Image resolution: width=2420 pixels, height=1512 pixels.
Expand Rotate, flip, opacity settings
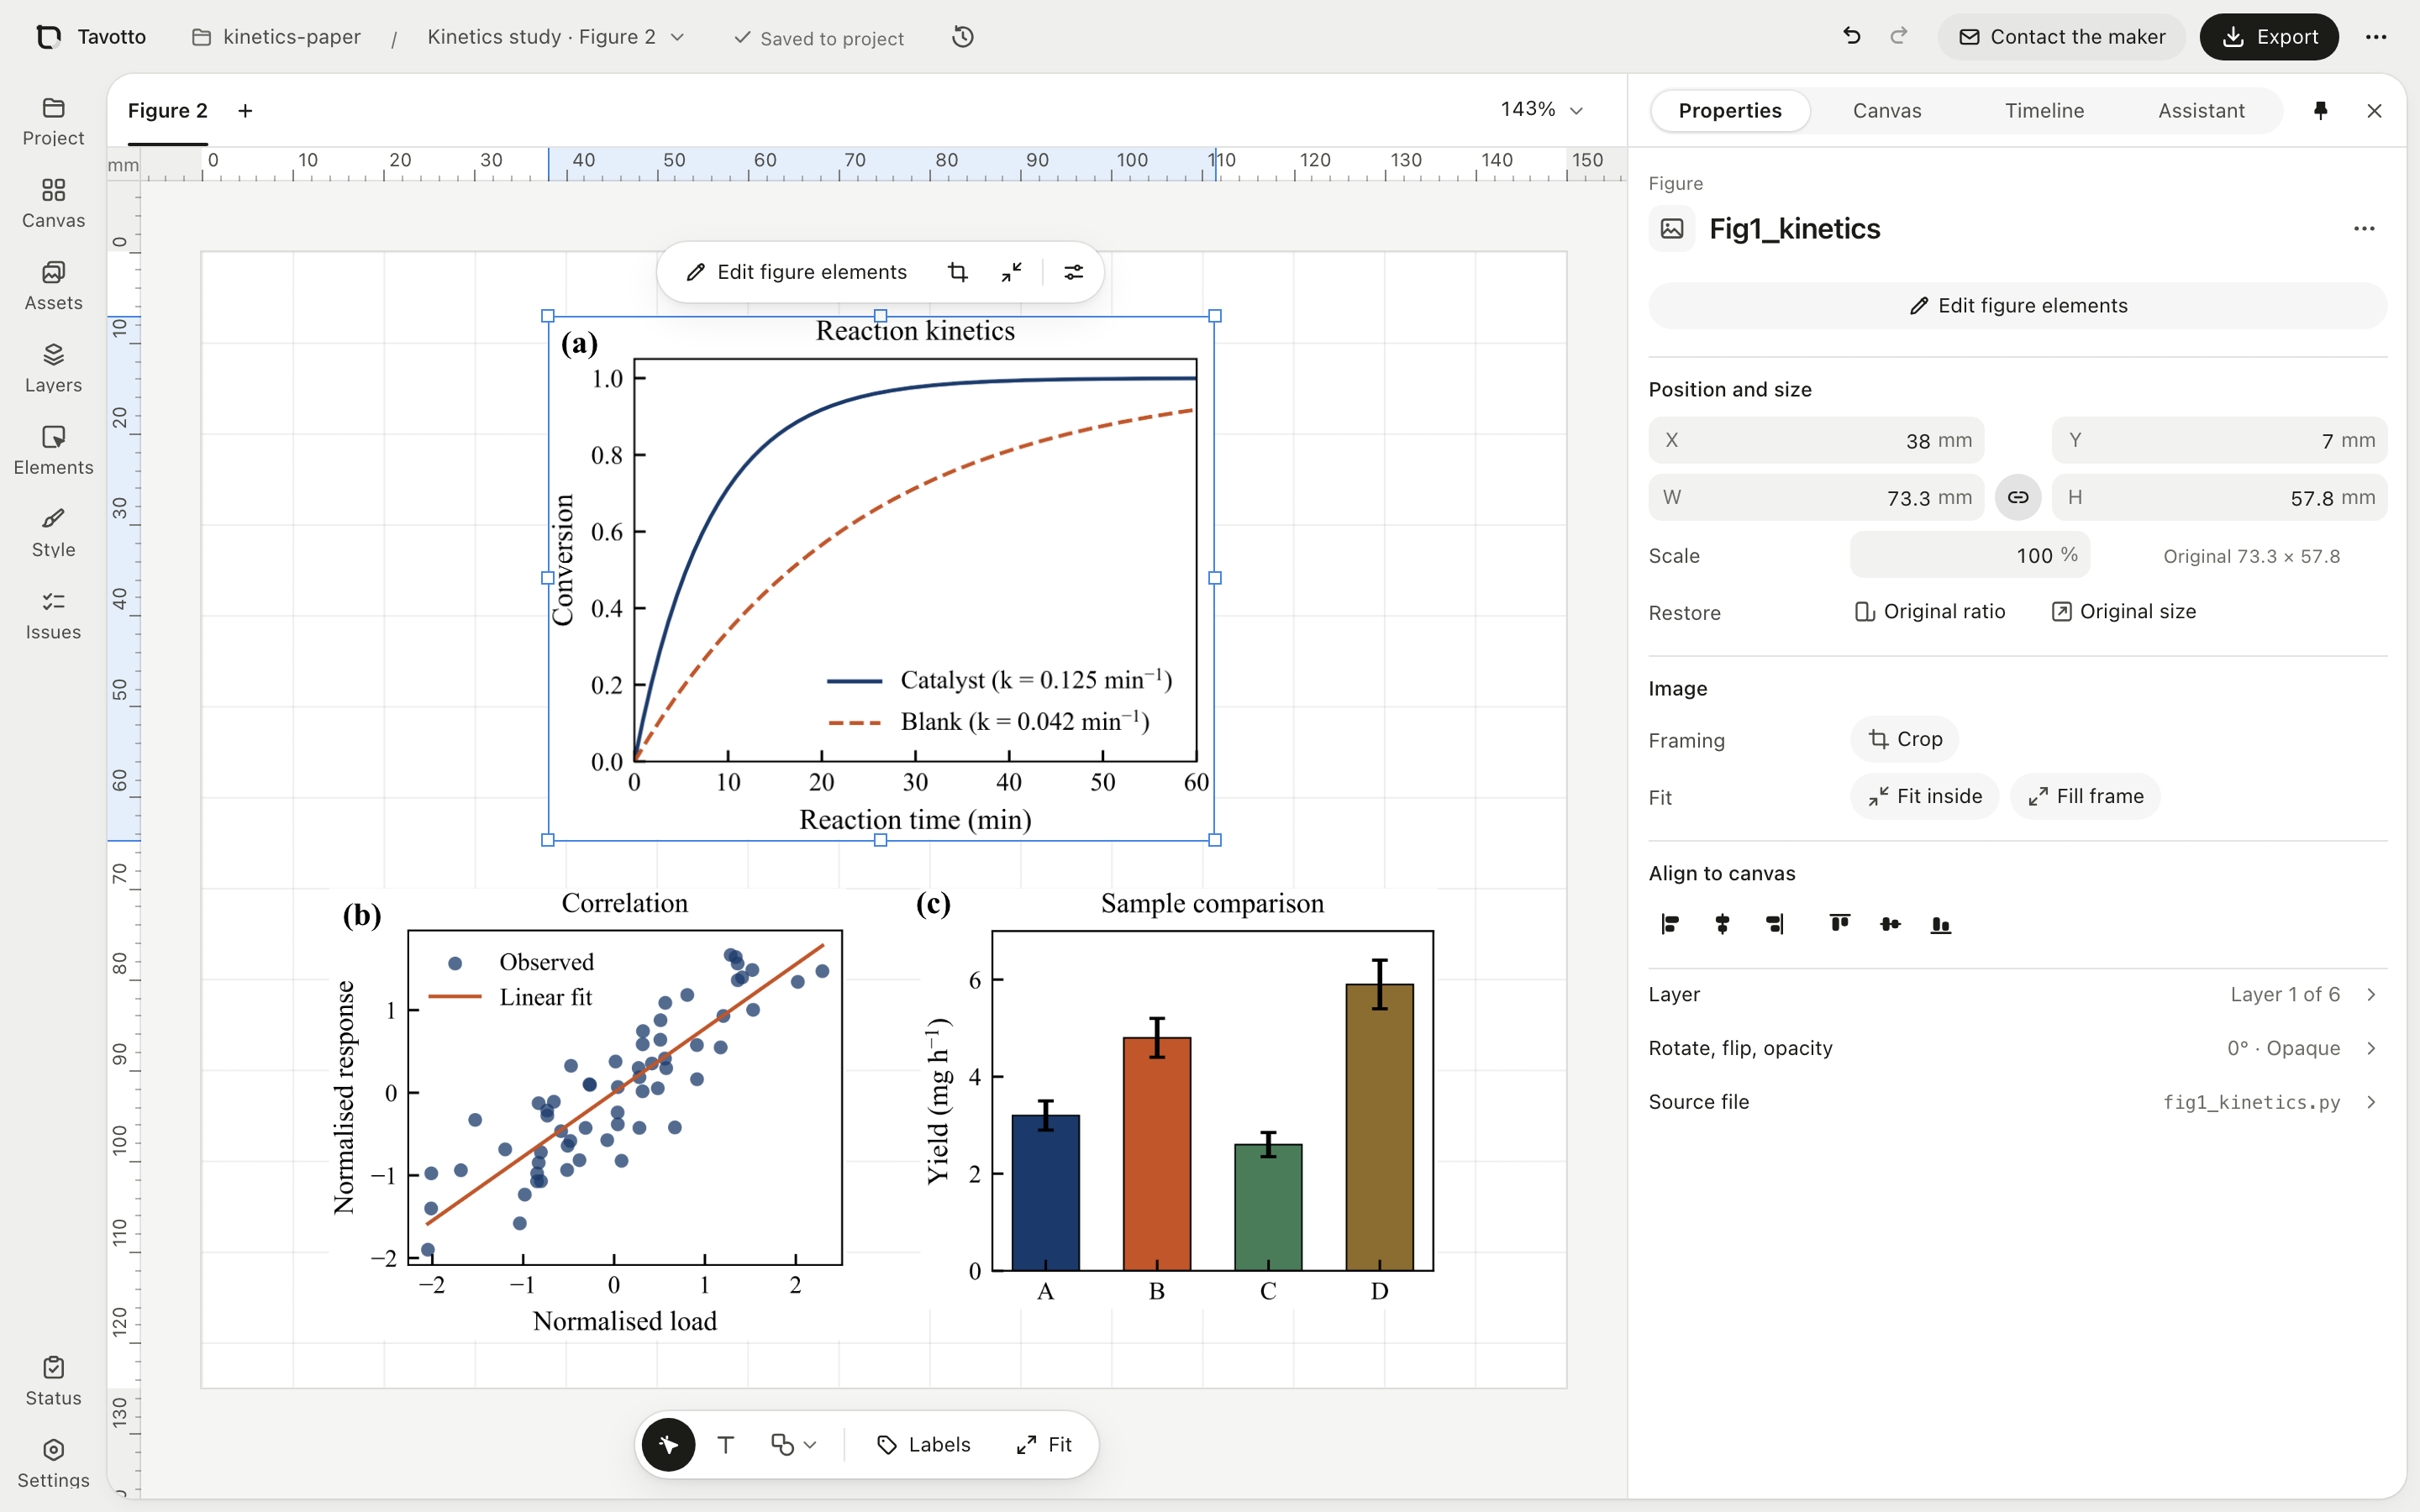tap(2017, 1048)
